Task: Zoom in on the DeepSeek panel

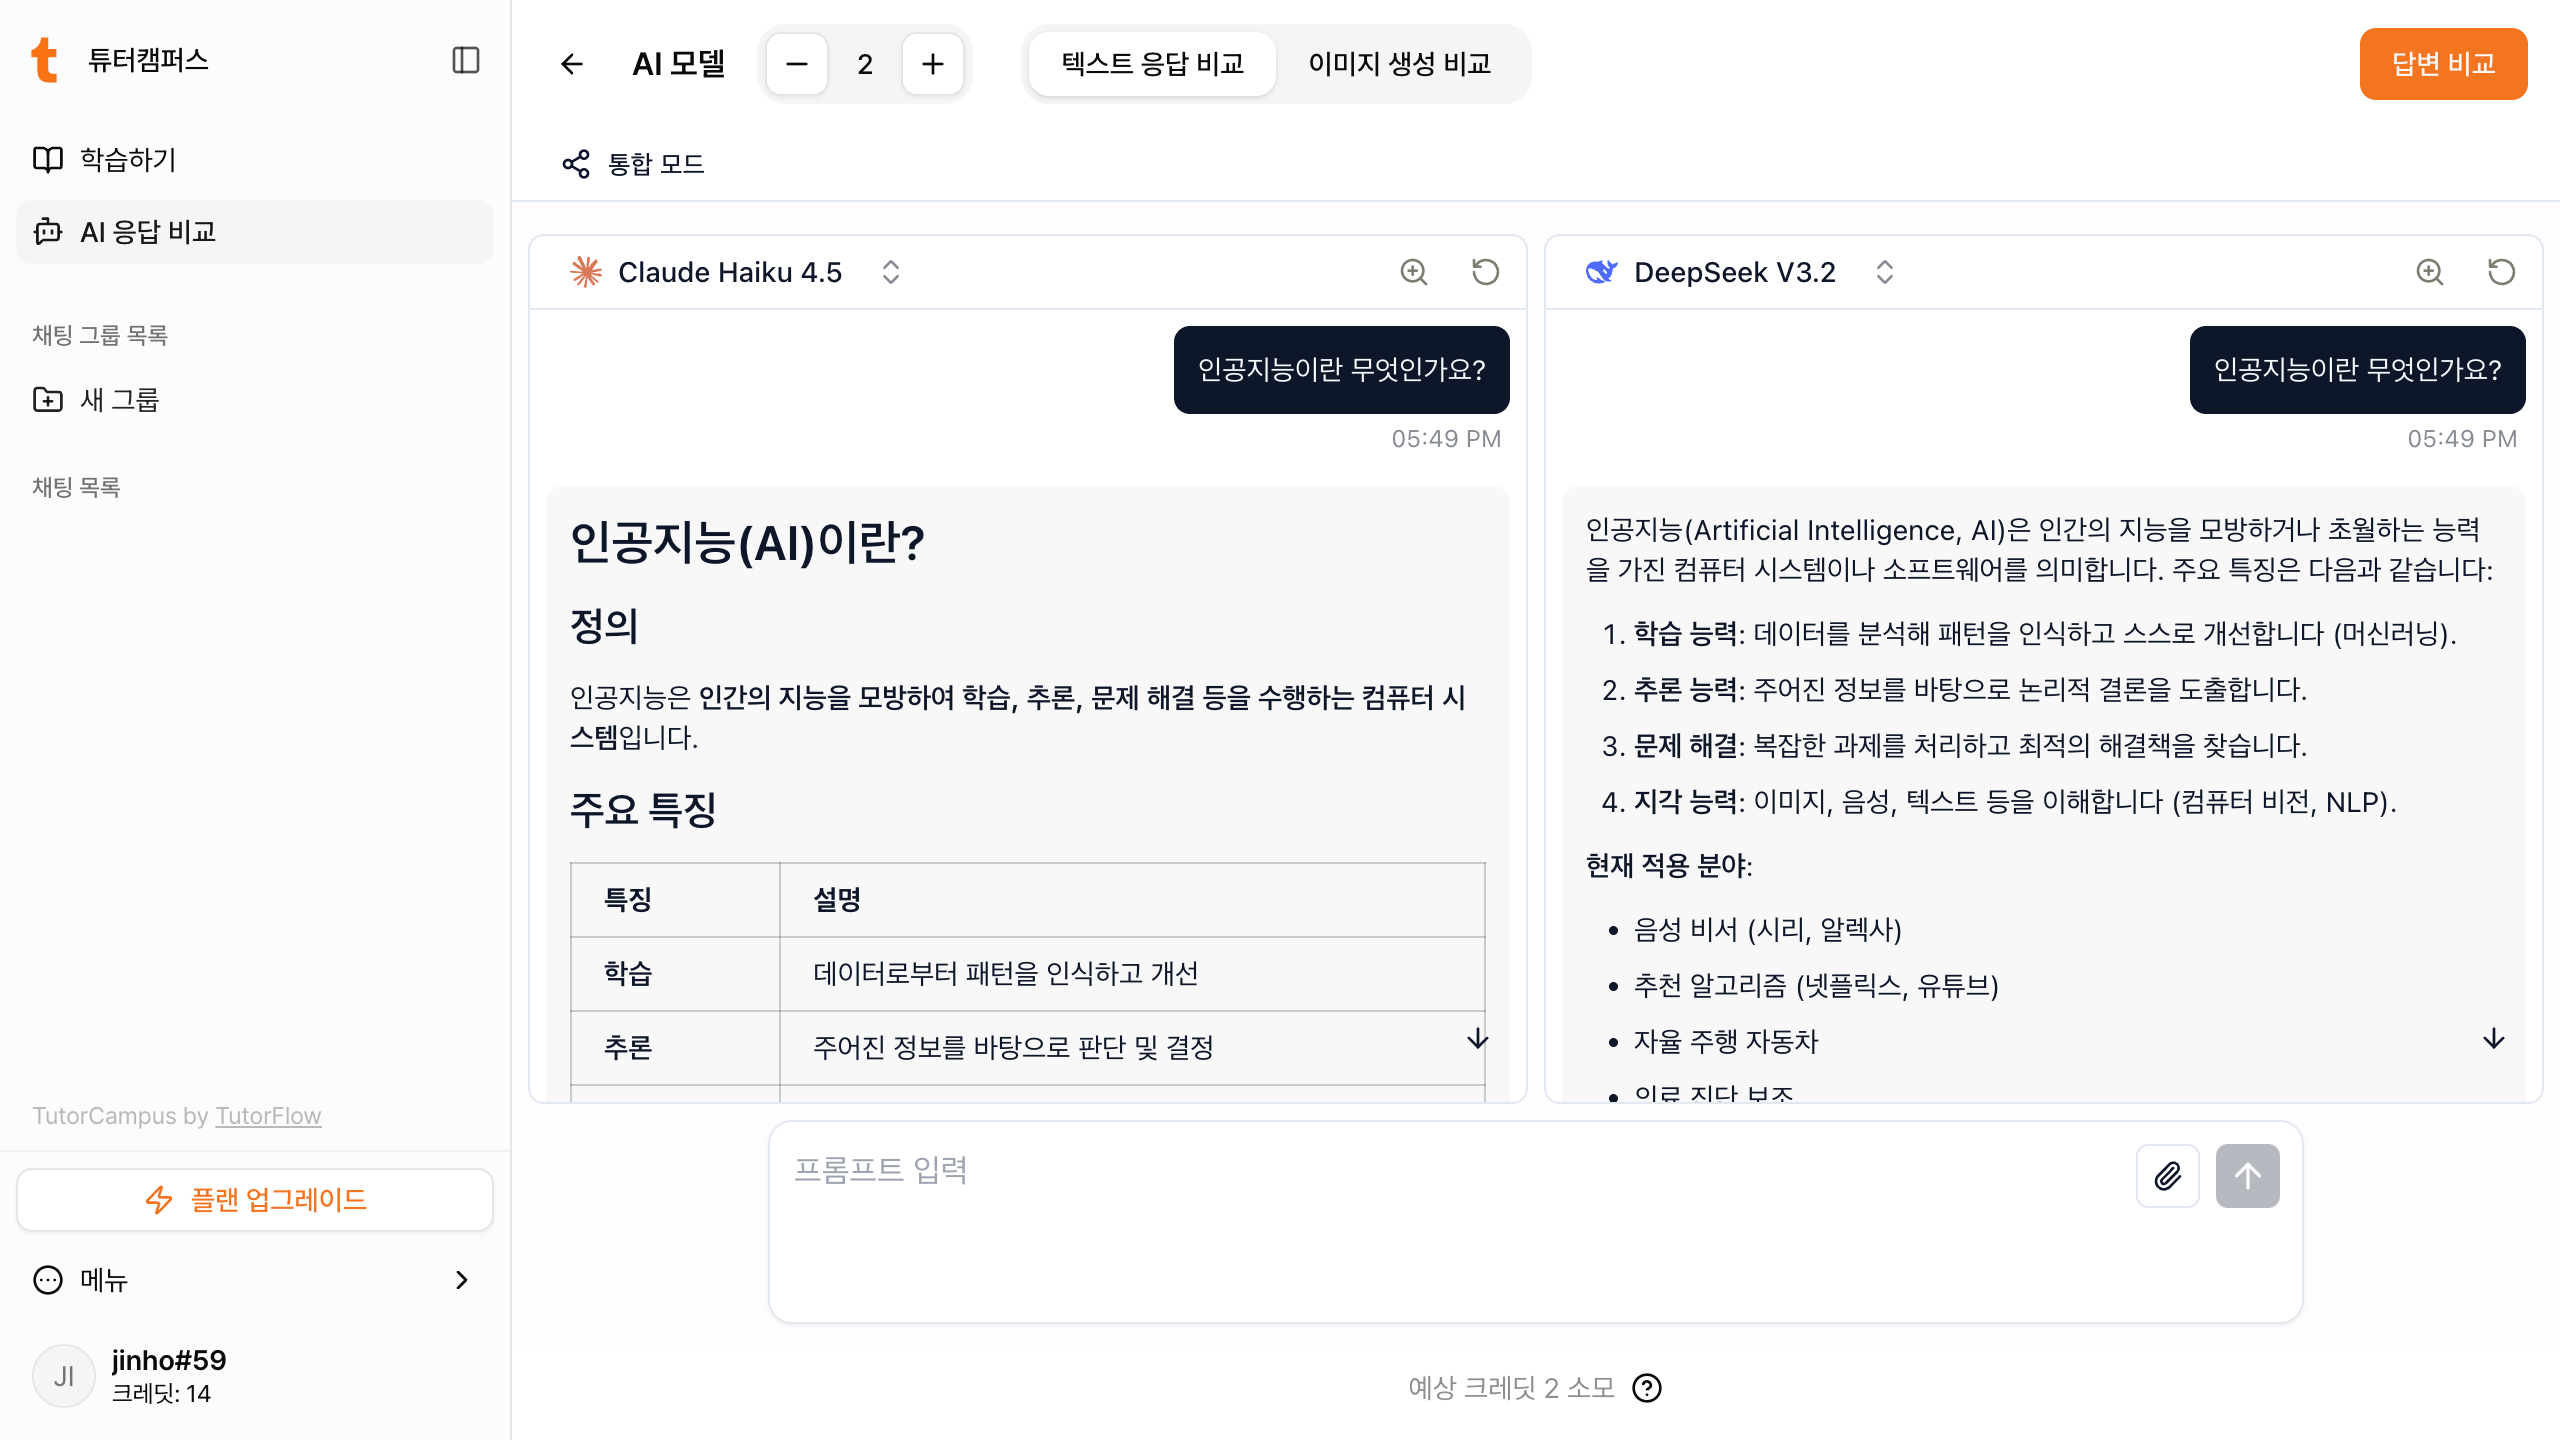Action: tap(2430, 272)
